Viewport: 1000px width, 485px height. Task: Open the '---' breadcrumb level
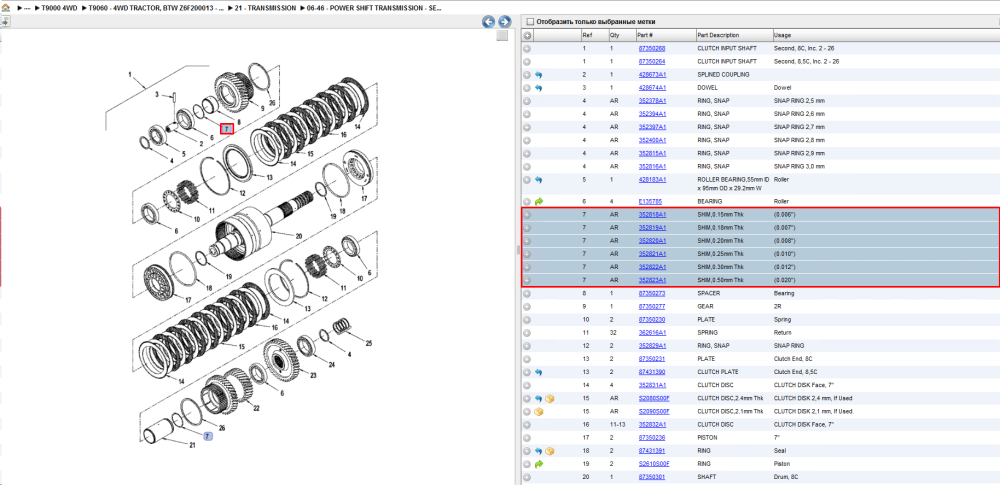click(27, 9)
